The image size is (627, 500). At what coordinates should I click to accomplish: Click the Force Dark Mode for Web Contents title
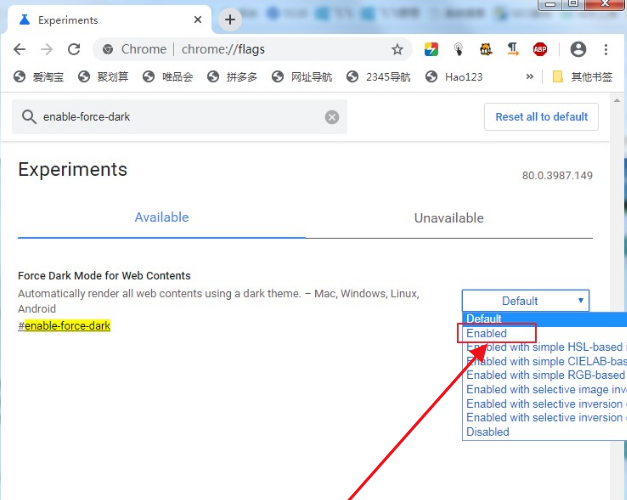pyautogui.click(x=104, y=276)
